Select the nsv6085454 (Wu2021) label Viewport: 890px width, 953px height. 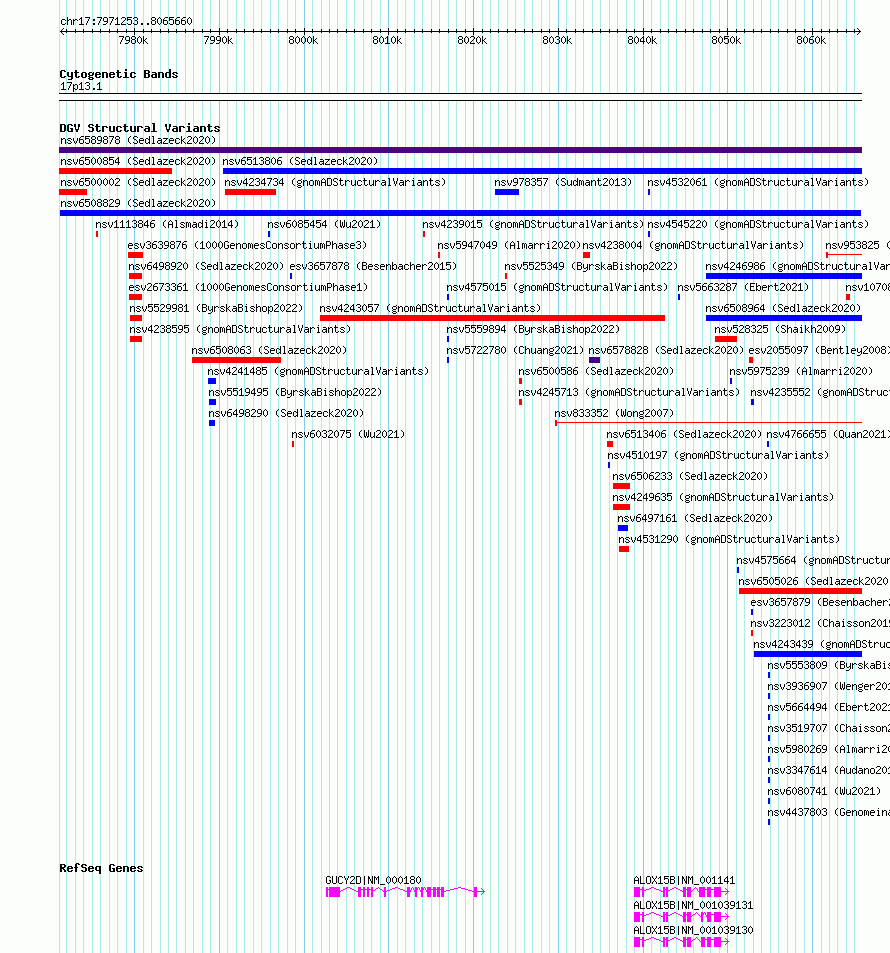[x=324, y=224]
